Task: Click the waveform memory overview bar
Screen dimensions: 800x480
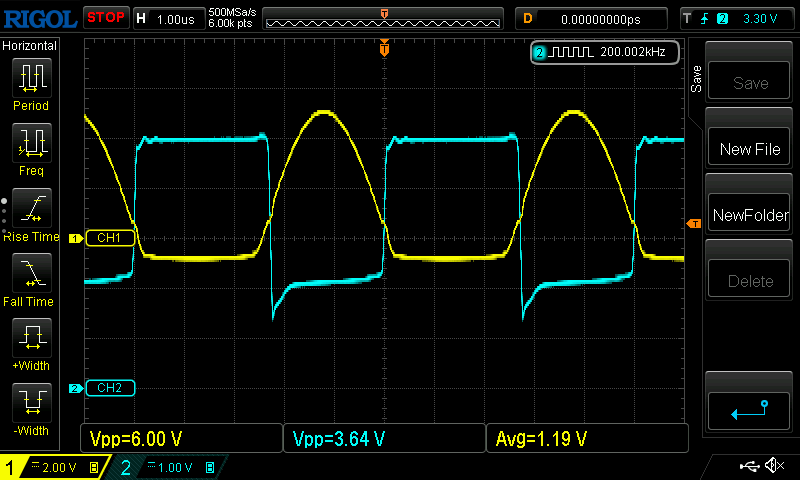Action: pos(383,19)
